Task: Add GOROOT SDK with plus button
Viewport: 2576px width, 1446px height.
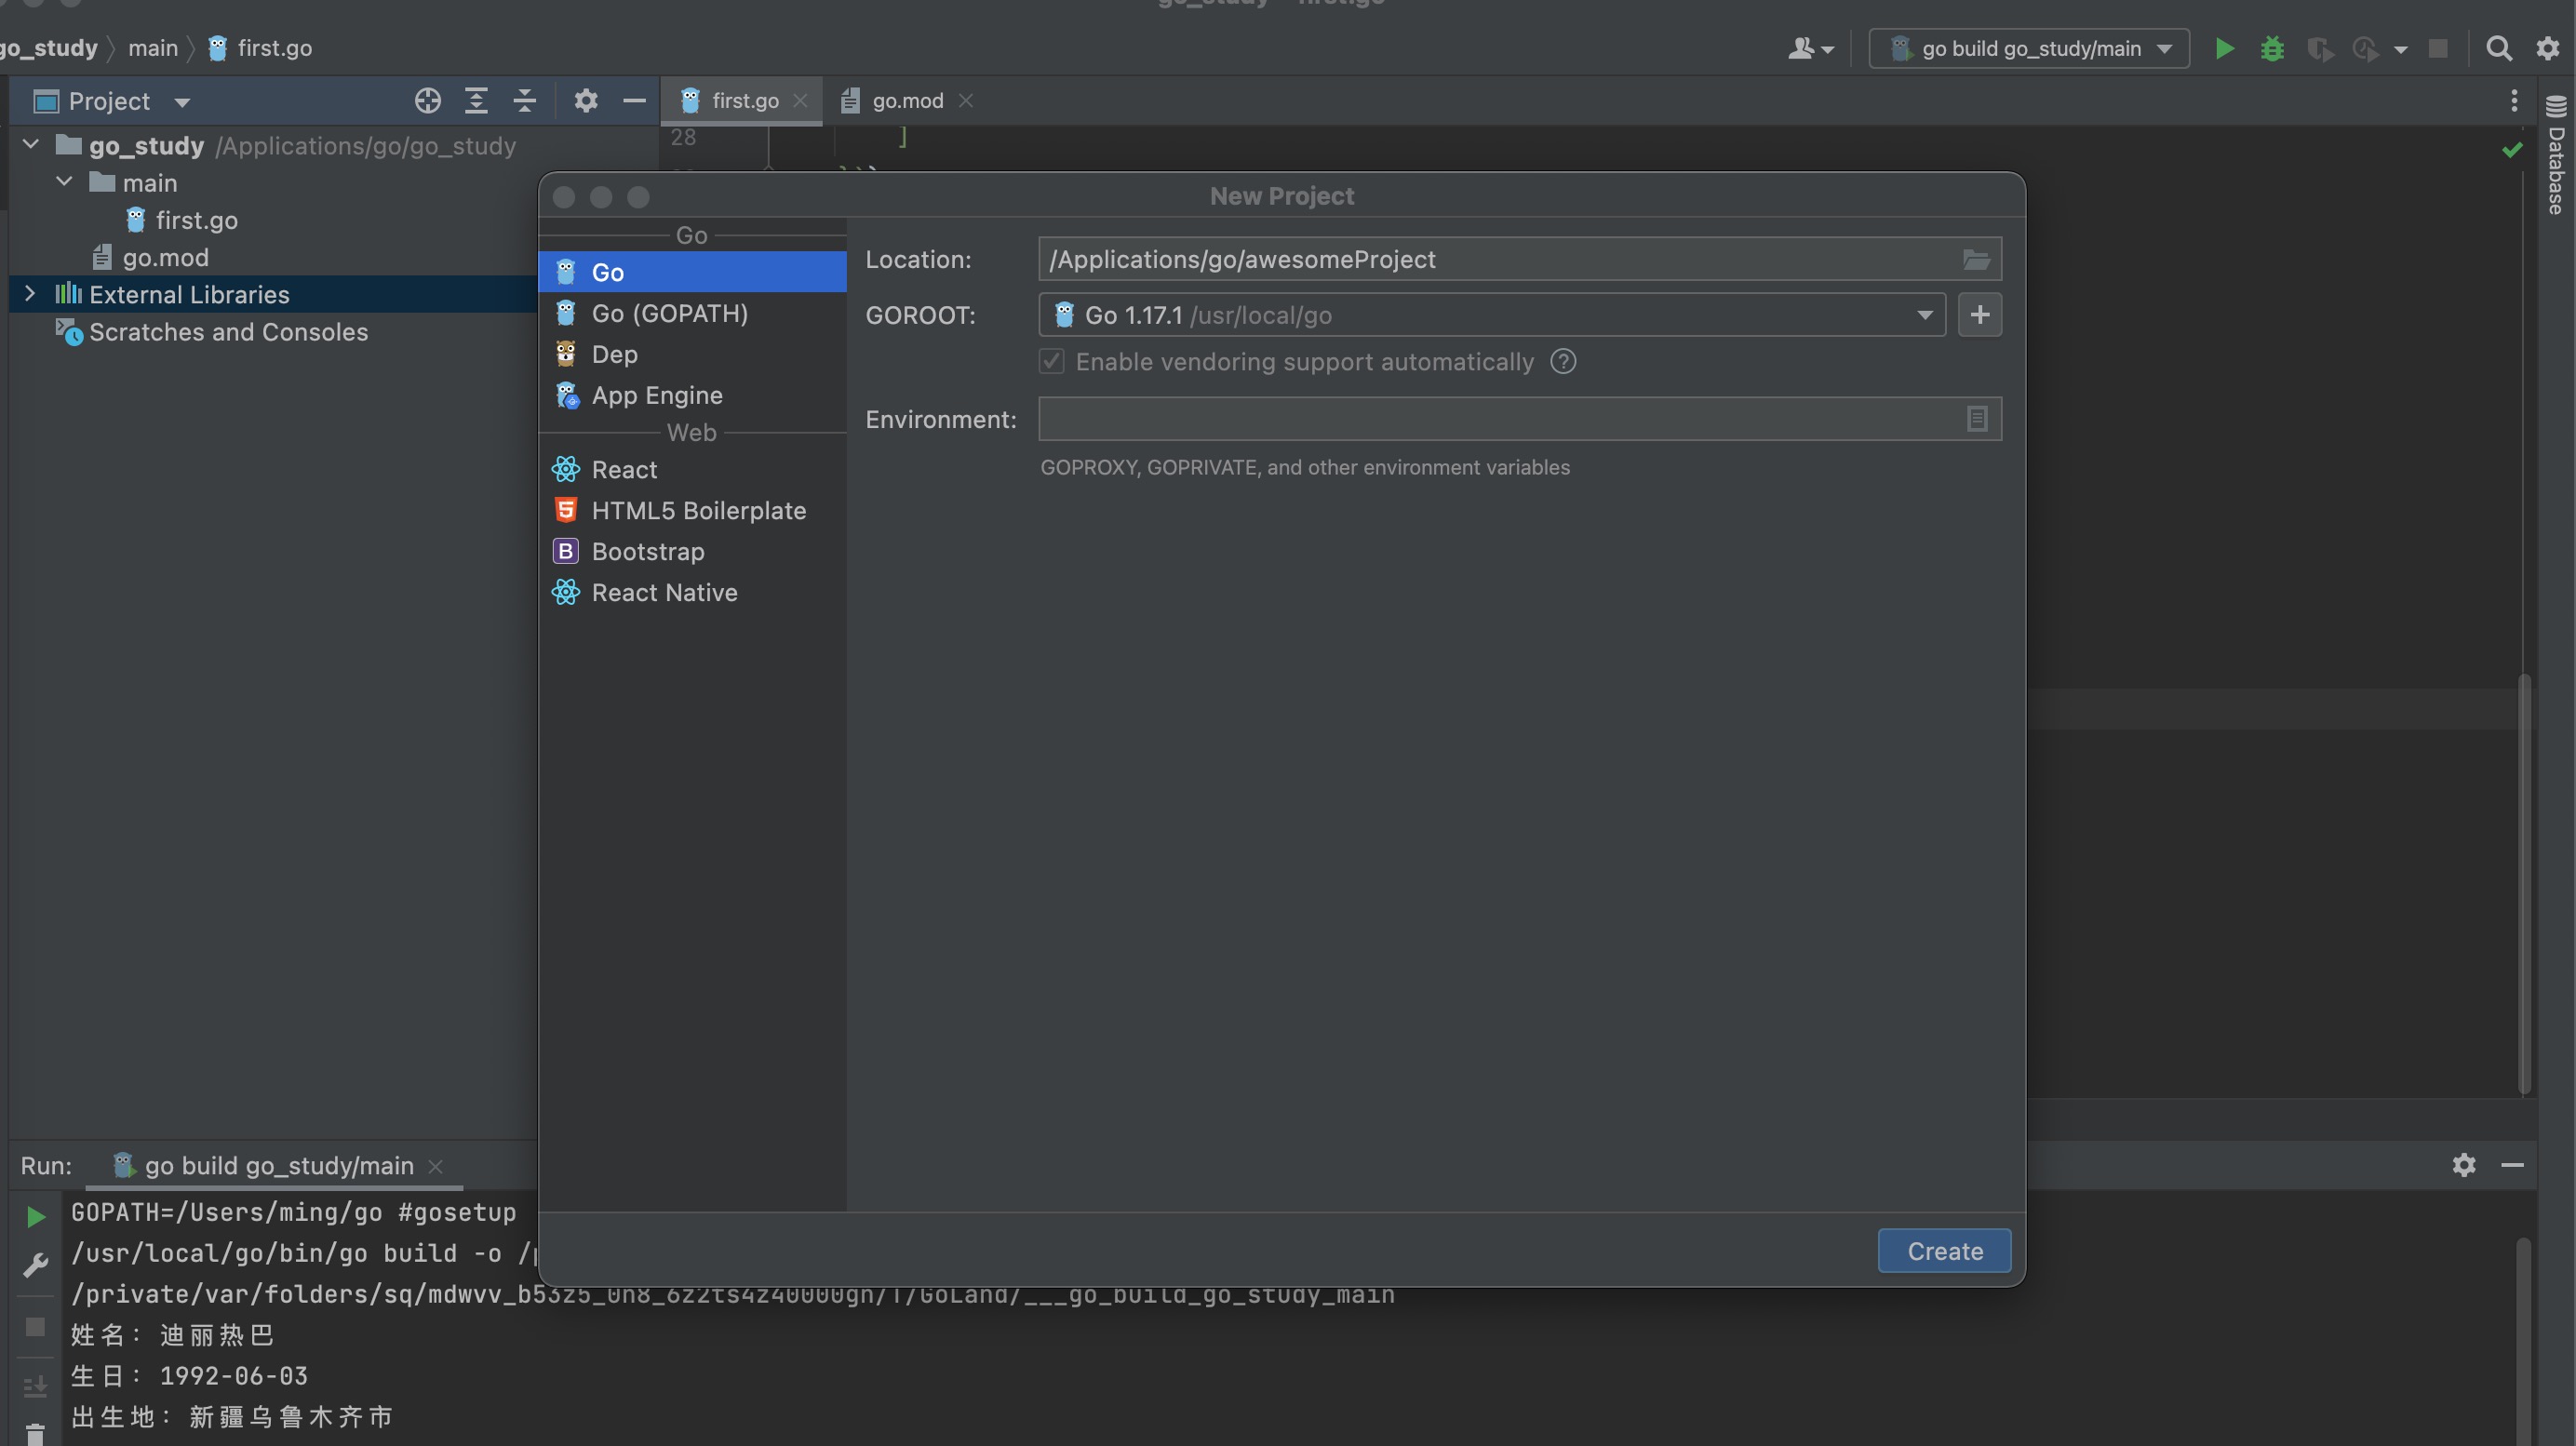Action: pos(1979,315)
